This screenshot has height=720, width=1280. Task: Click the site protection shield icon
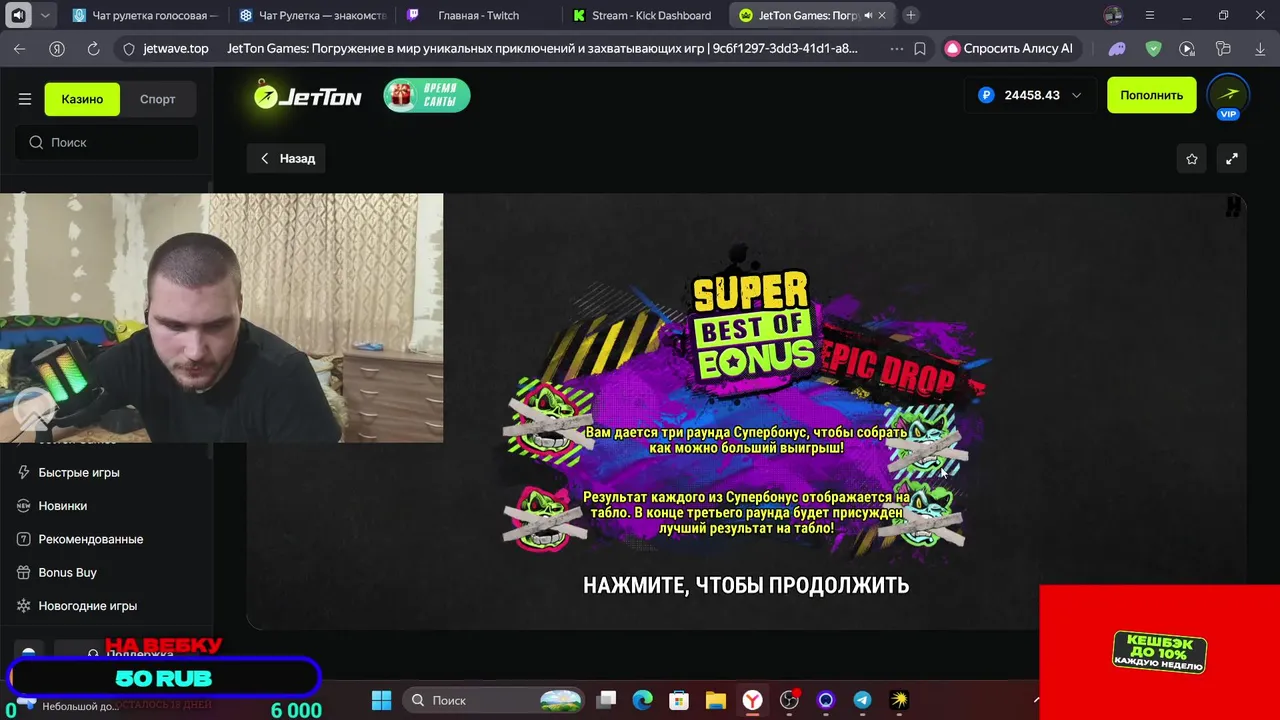[128, 48]
